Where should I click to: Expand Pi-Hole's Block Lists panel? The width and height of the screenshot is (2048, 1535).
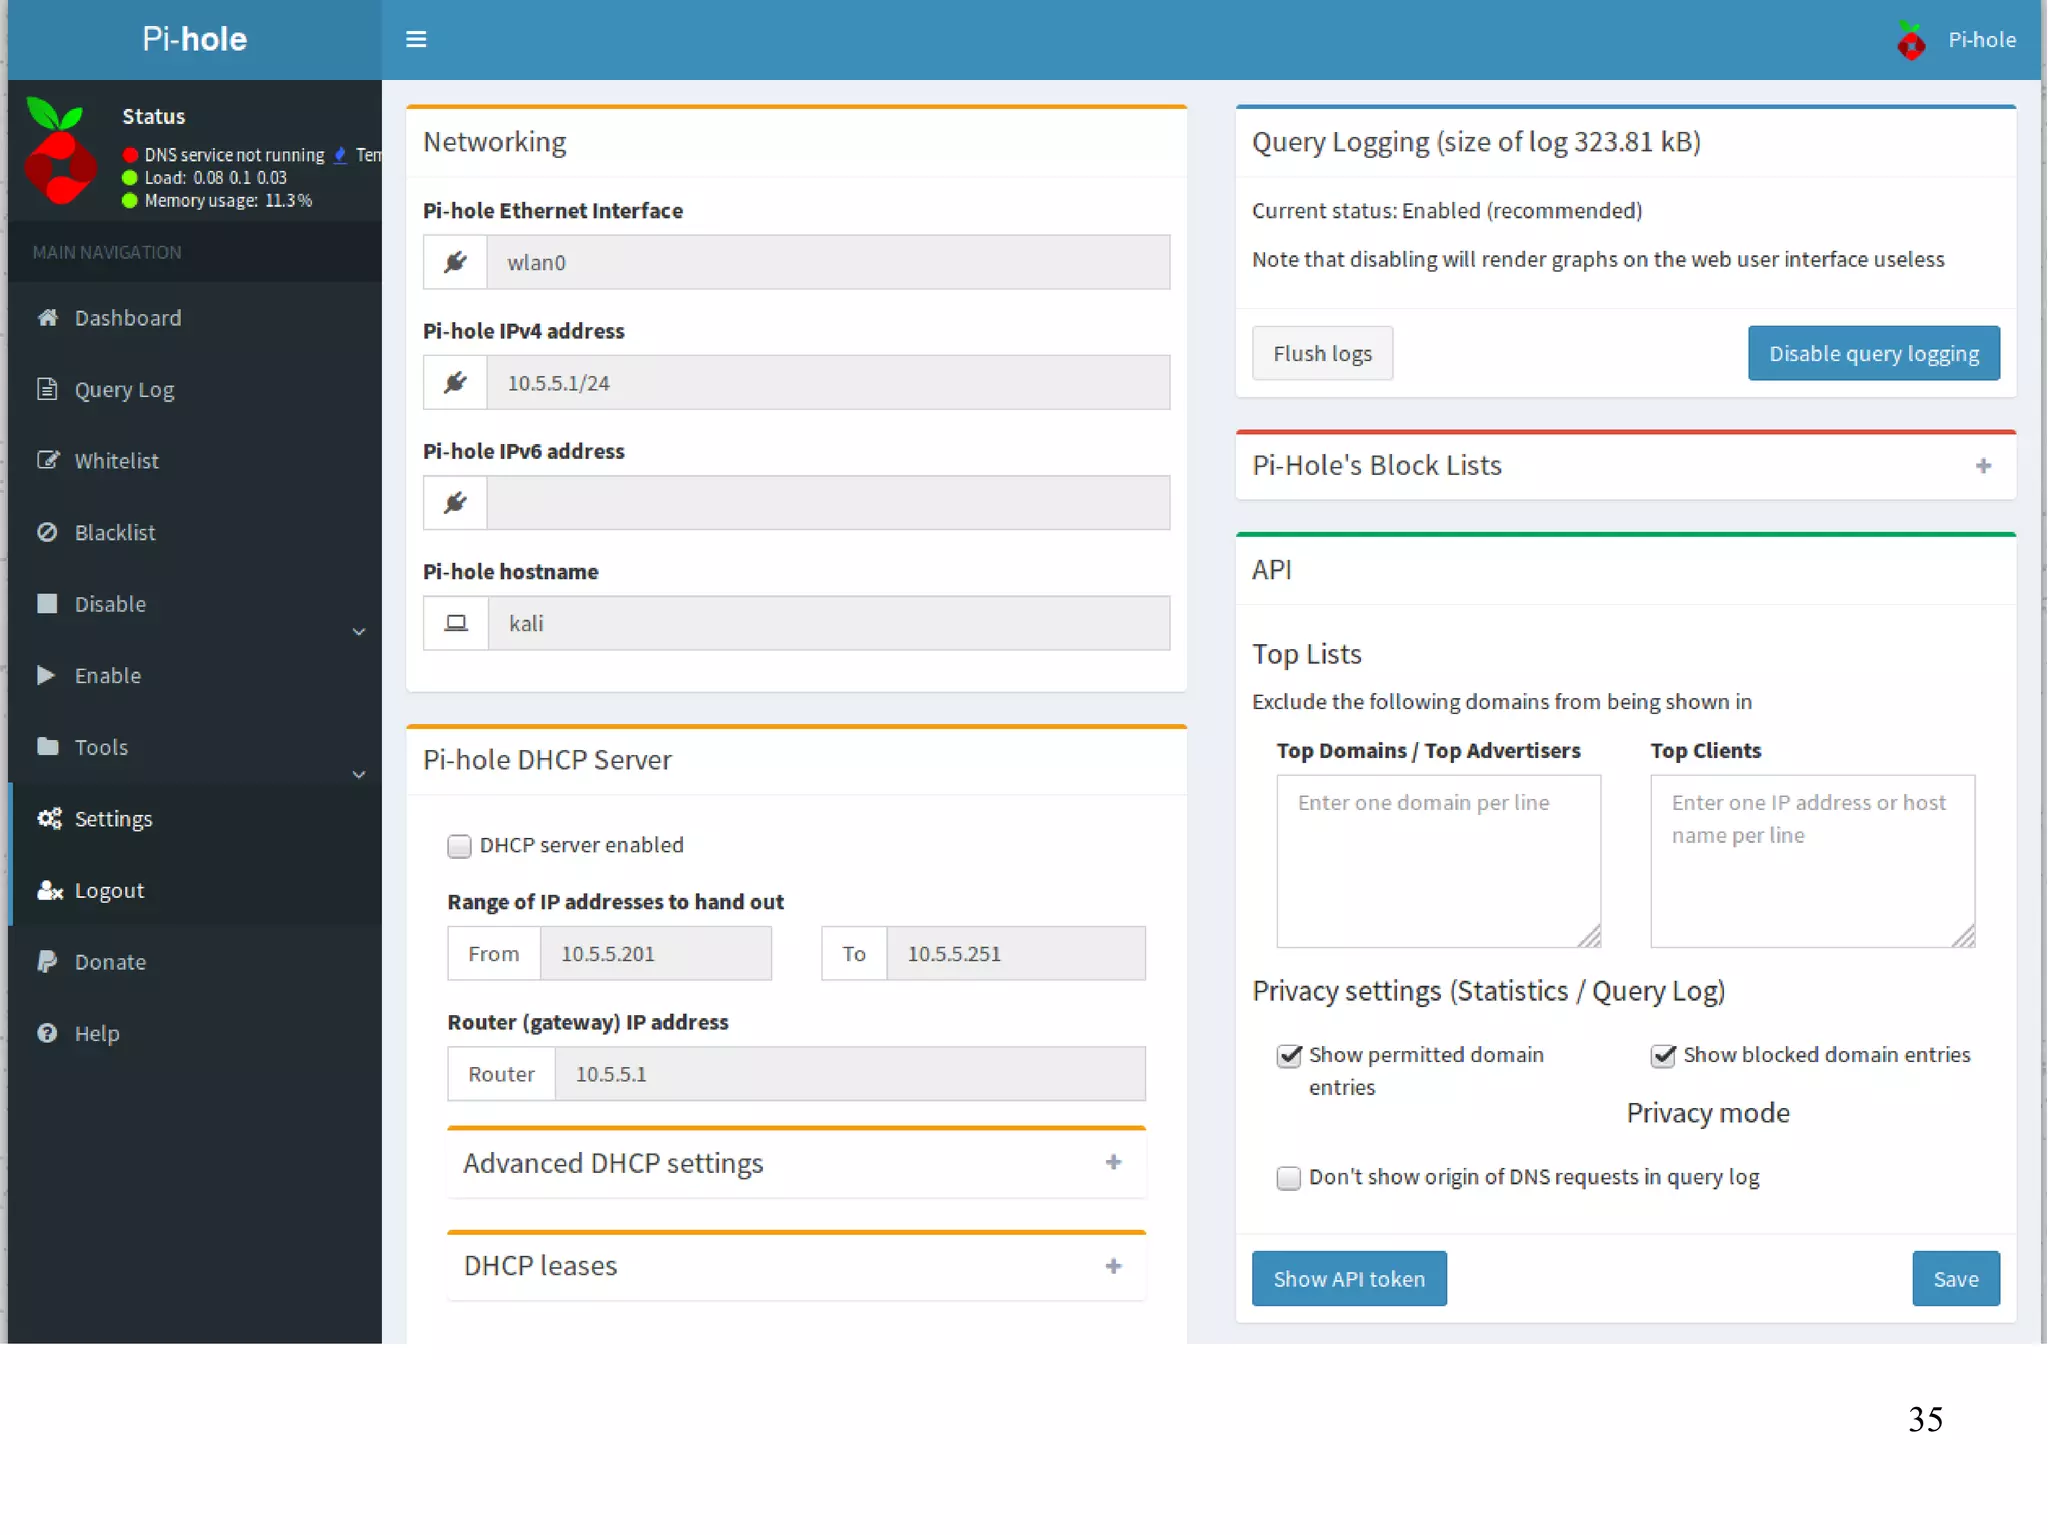tap(1983, 466)
